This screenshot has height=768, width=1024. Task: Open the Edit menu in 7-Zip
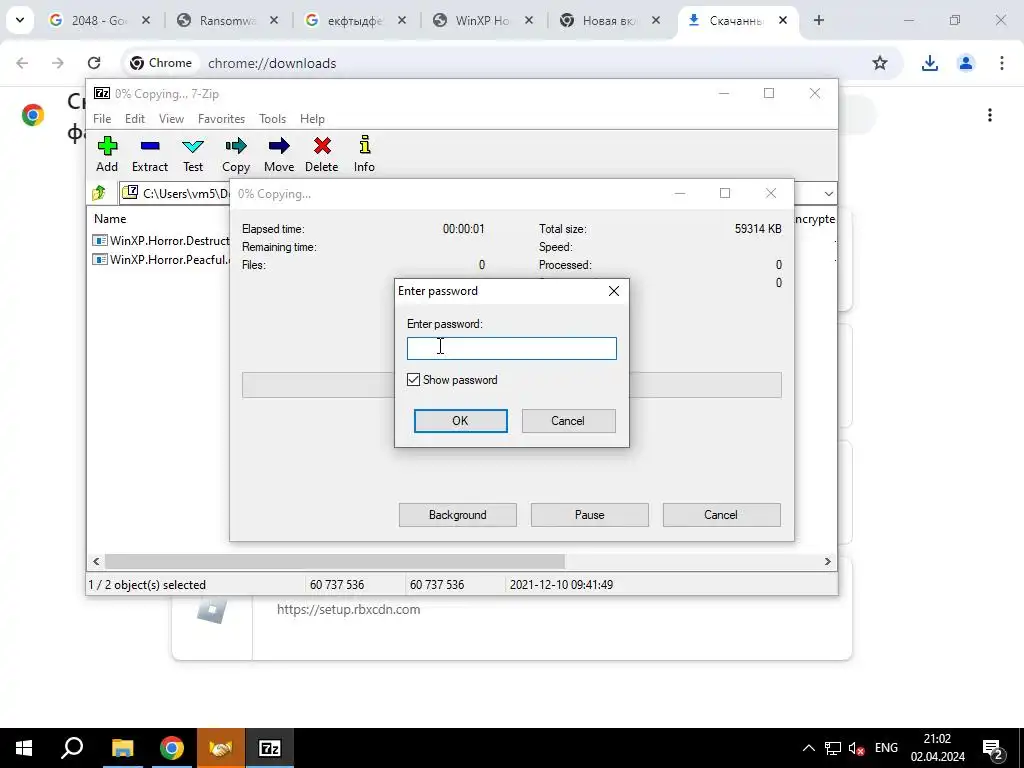click(135, 119)
